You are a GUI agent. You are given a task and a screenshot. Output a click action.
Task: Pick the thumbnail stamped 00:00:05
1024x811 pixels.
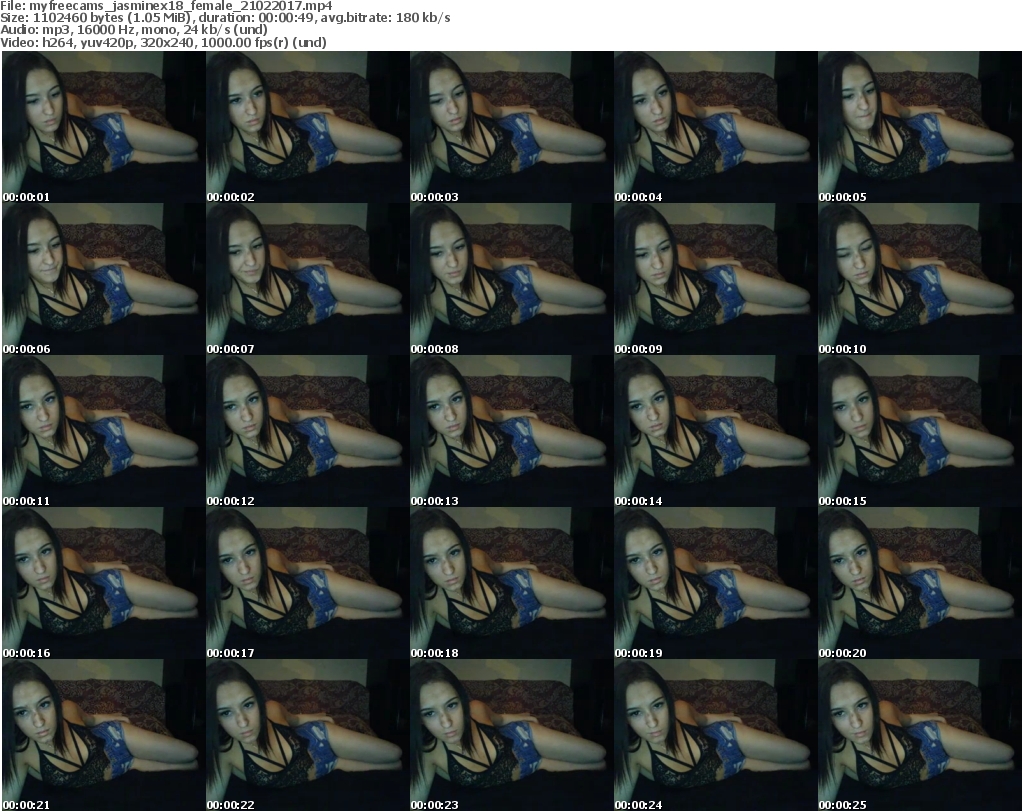(920, 127)
